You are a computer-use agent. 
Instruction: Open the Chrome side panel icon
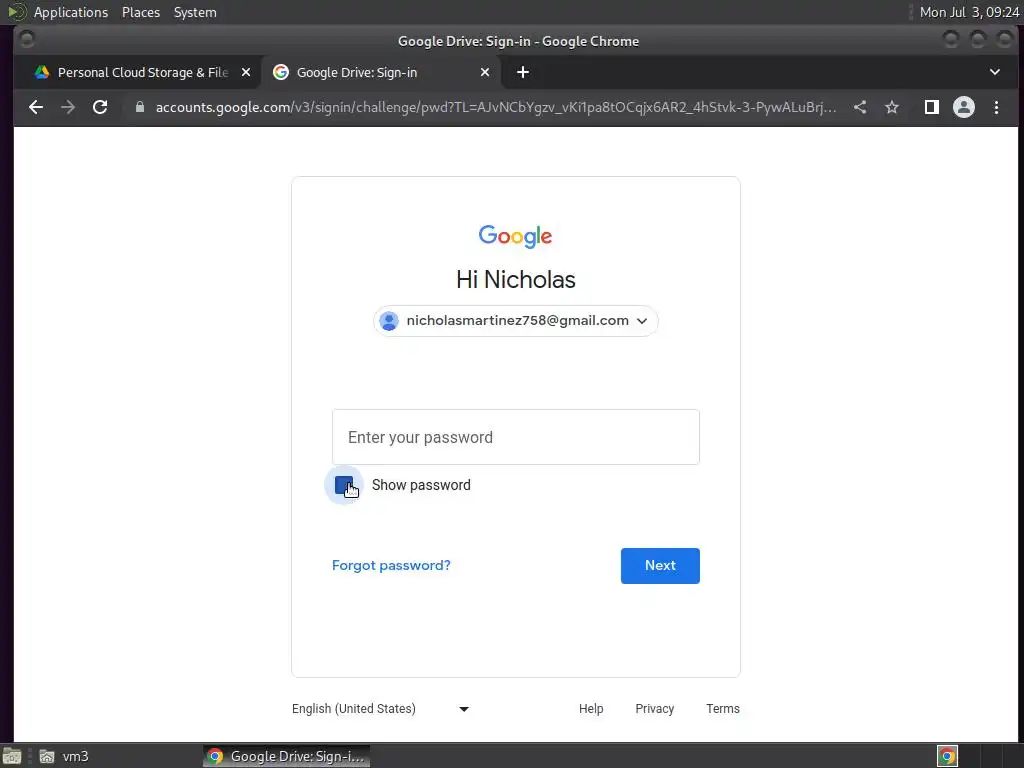(x=932, y=107)
